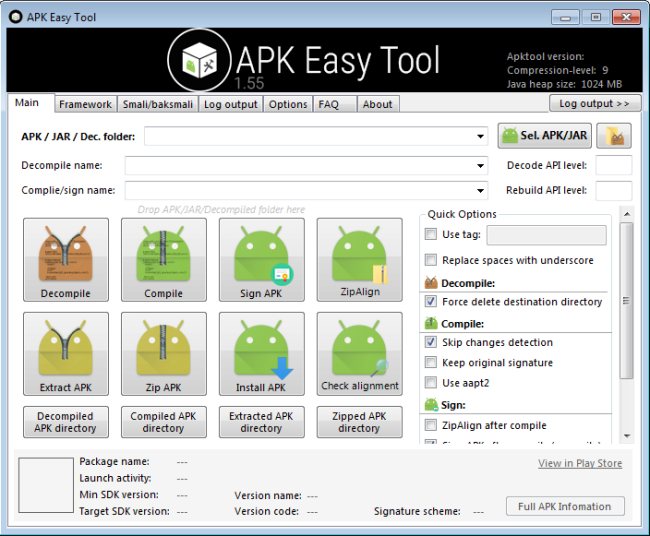
Task: Uncheck Force delete destination directory
Action: (431, 301)
